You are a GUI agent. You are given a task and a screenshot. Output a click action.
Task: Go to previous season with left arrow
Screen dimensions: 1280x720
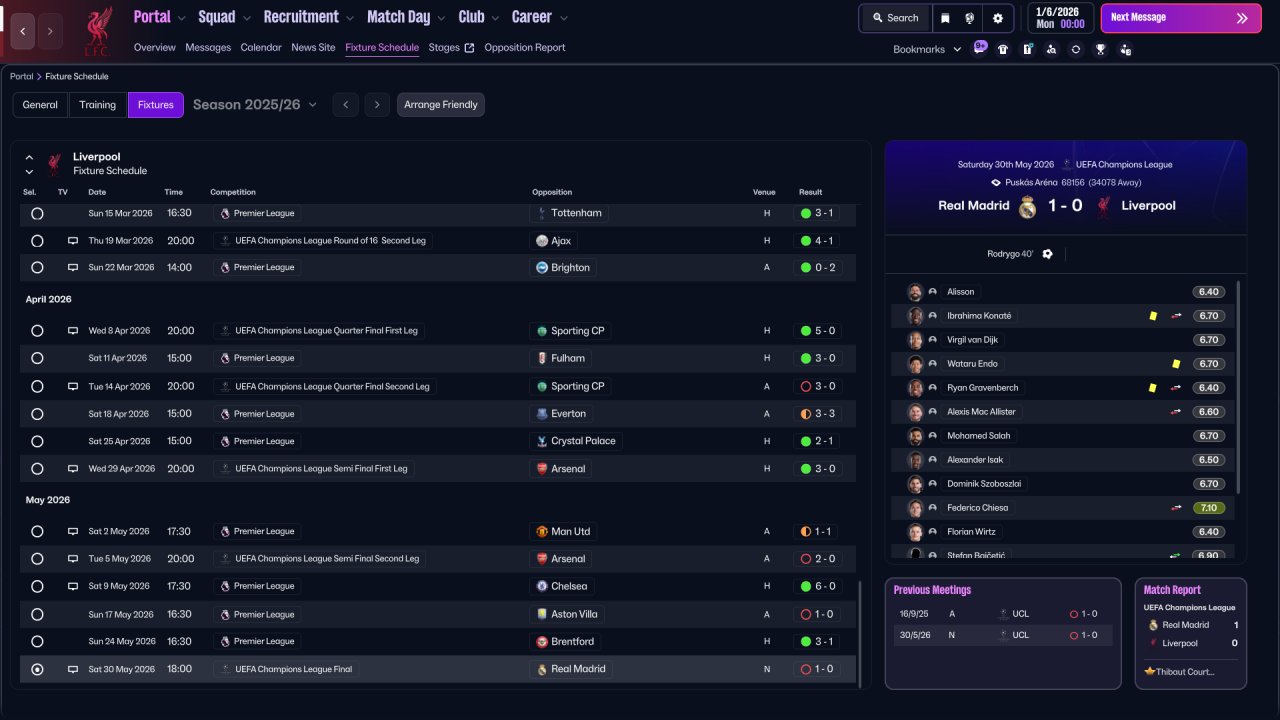click(x=345, y=105)
